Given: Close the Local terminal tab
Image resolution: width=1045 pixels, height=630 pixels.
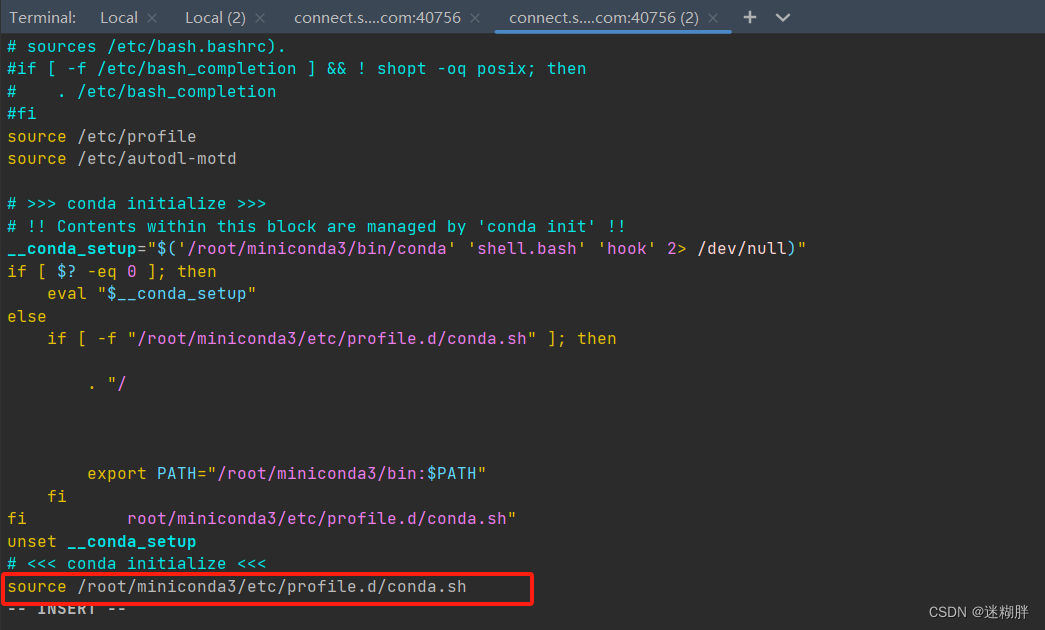Looking at the screenshot, I should (x=152, y=18).
